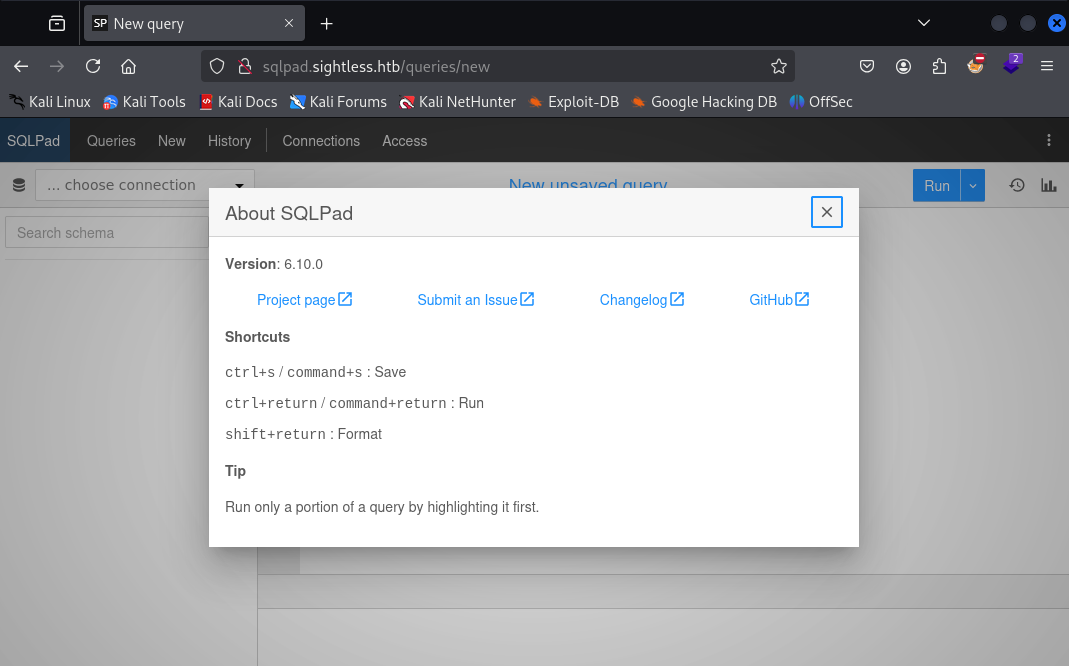Viewport: 1069px width, 666px height.
Task: Click the ctrl+return Run shortcut line
Action: tap(355, 403)
